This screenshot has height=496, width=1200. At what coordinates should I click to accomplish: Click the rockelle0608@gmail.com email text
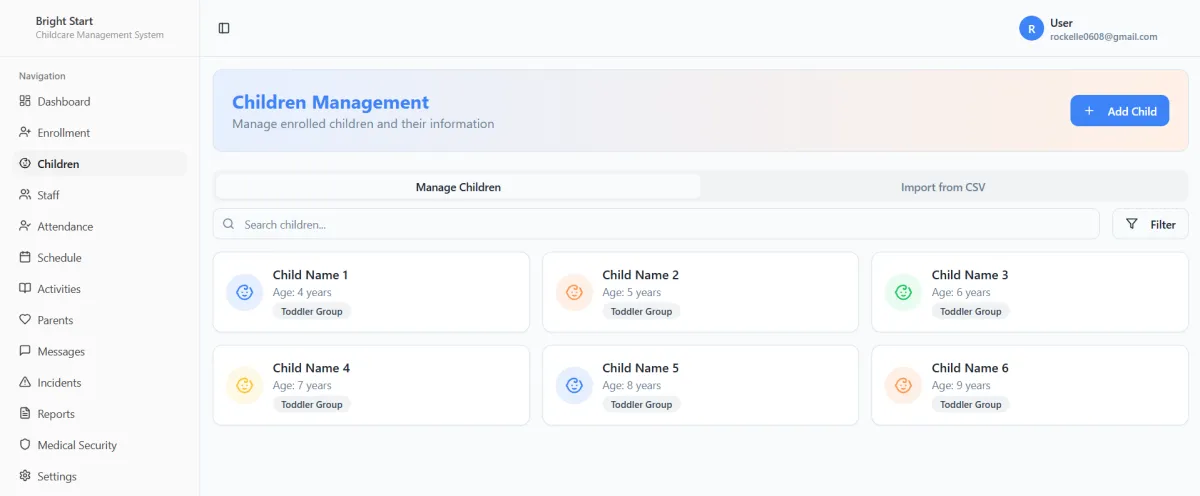point(1103,37)
